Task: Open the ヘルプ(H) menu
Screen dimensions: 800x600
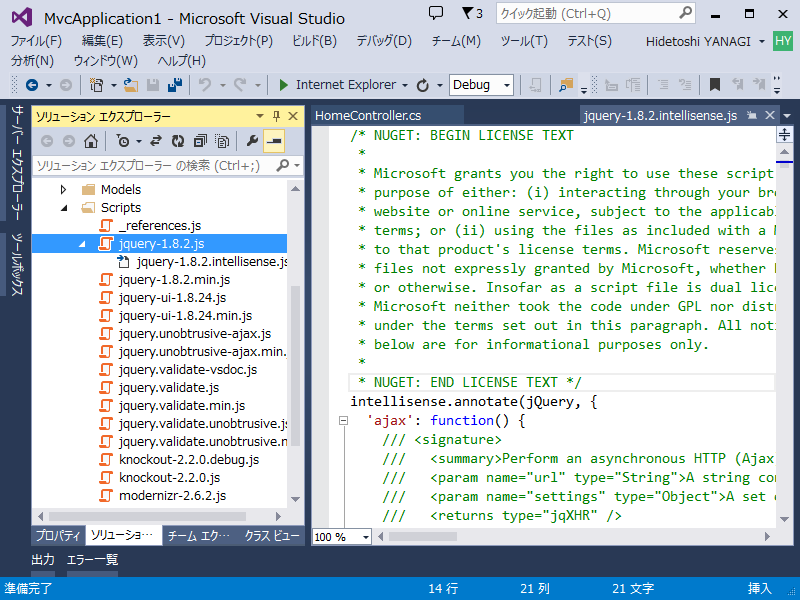Action: click(181, 61)
